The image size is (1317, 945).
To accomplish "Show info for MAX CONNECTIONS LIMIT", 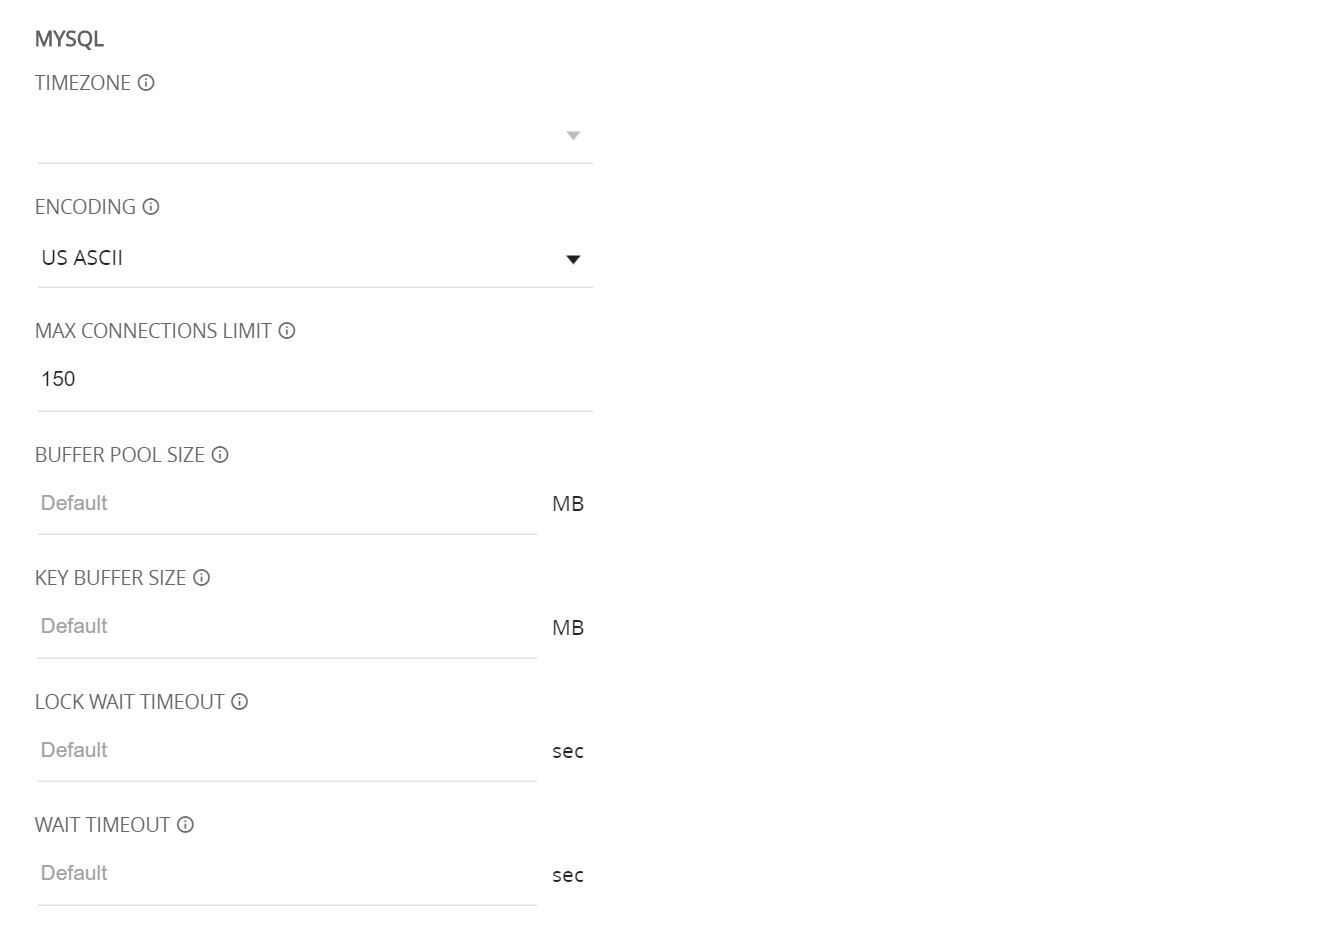I will [287, 331].
